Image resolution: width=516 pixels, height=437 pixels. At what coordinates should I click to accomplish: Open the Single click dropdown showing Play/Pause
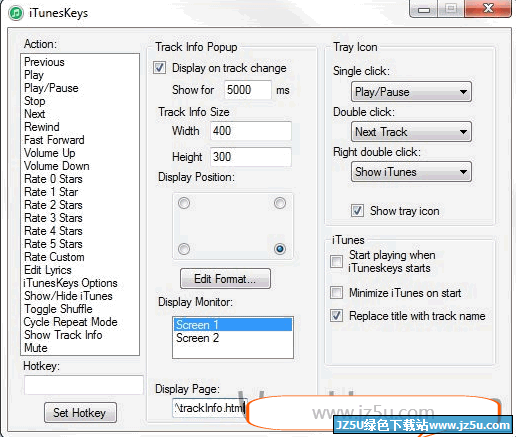(411, 92)
